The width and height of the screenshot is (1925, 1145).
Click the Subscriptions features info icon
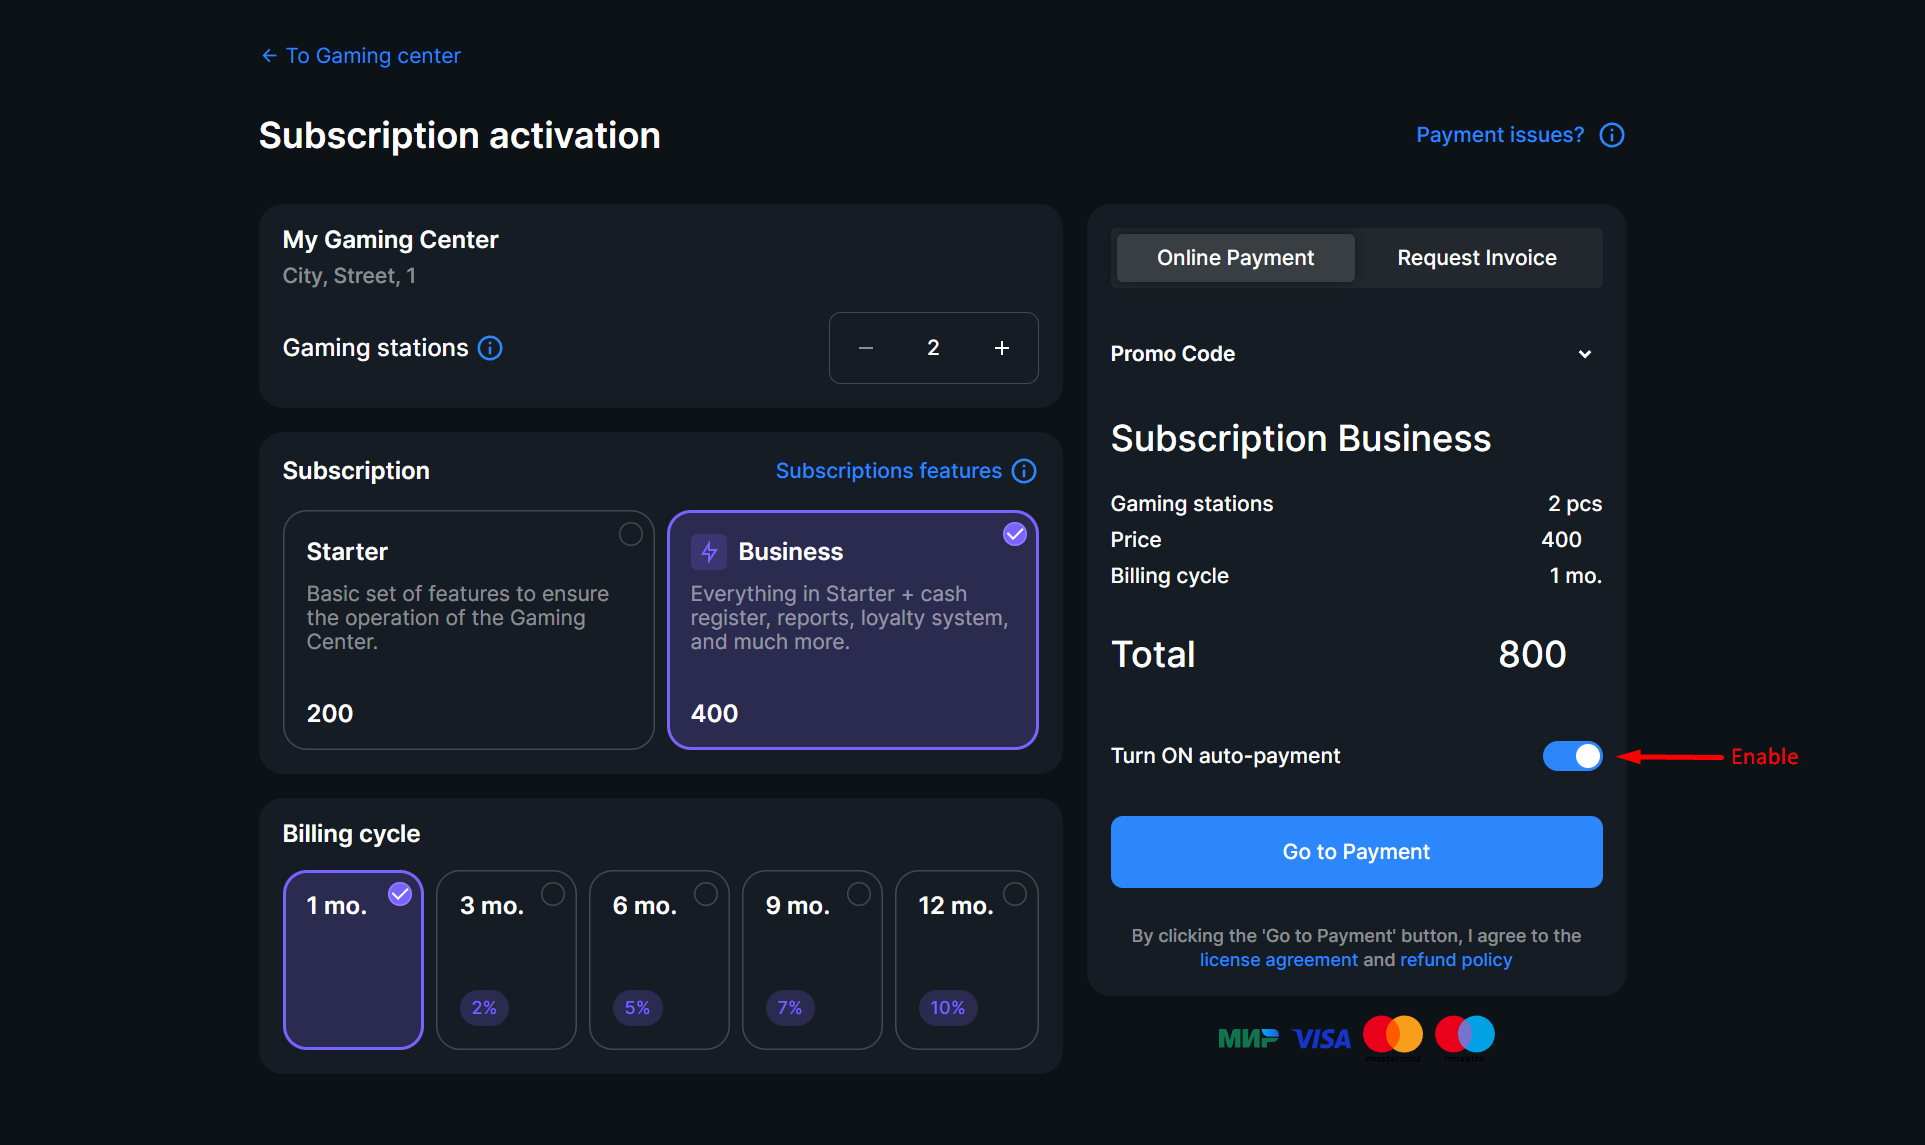click(x=1024, y=470)
